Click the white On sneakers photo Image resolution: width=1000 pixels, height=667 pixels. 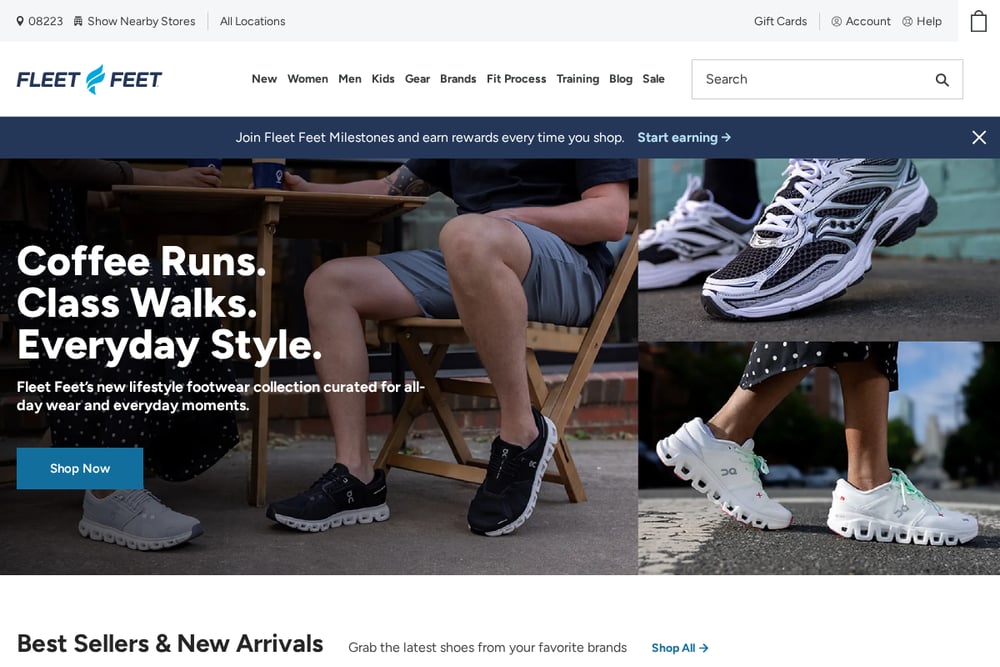[x=819, y=458]
